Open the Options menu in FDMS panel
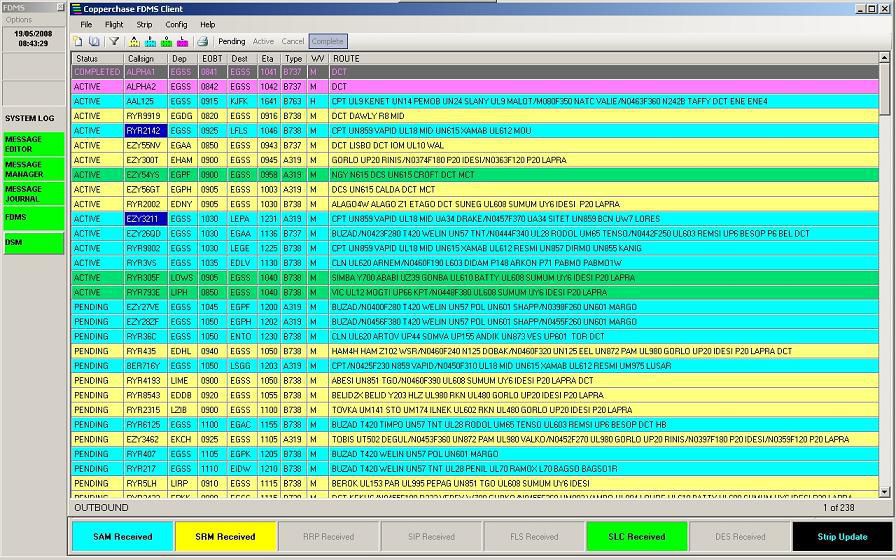The height and width of the screenshot is (560, 896). pyautogui.click(x=19, y=20)
